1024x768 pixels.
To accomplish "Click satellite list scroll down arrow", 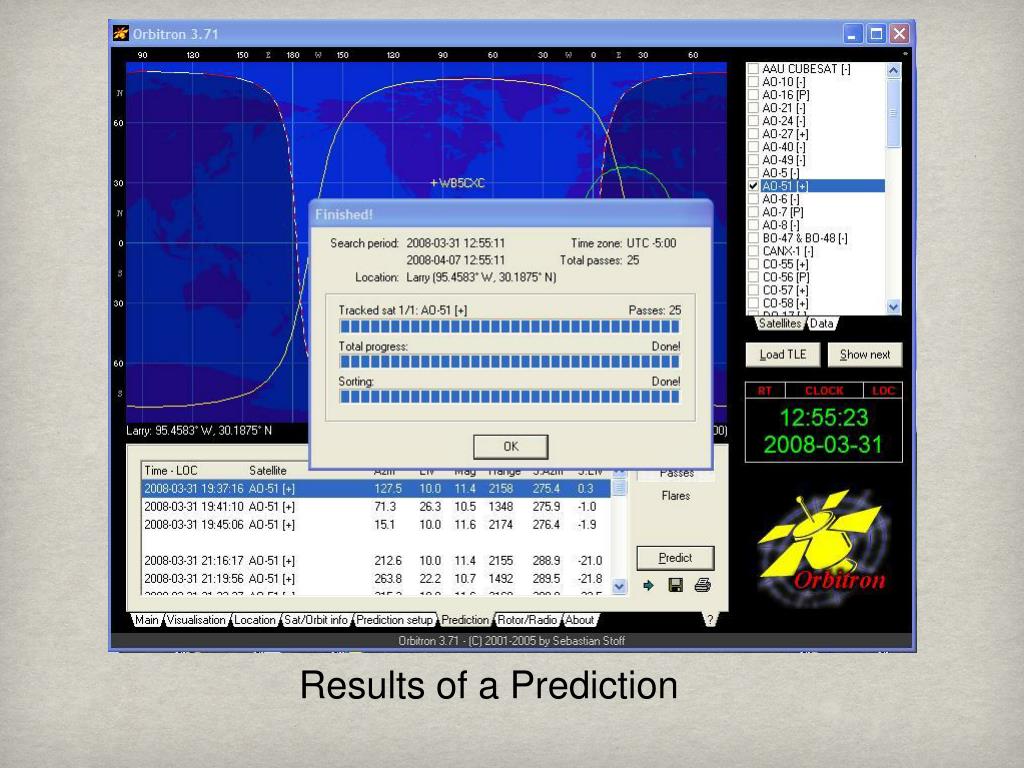I will point(893,306).
